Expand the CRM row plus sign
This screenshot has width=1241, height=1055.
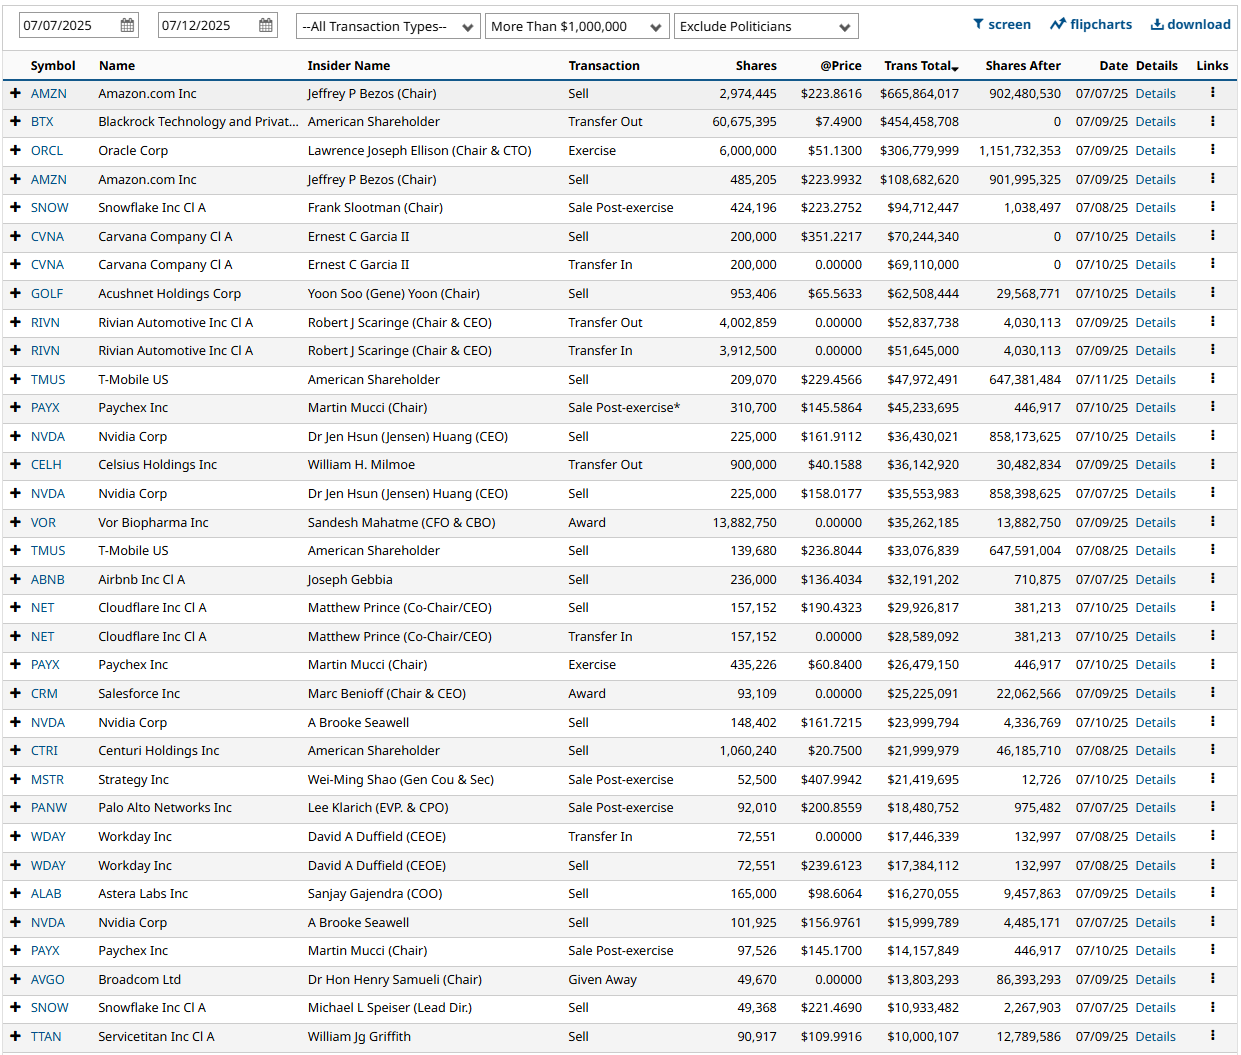[15, 693]
